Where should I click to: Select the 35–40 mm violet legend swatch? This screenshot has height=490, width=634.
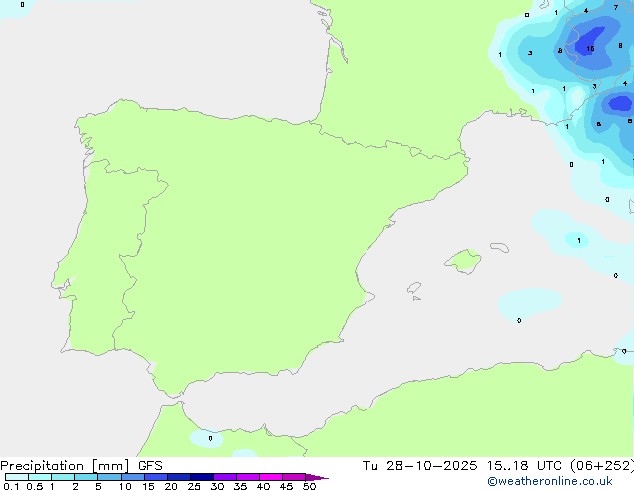(x=248, y=477)
